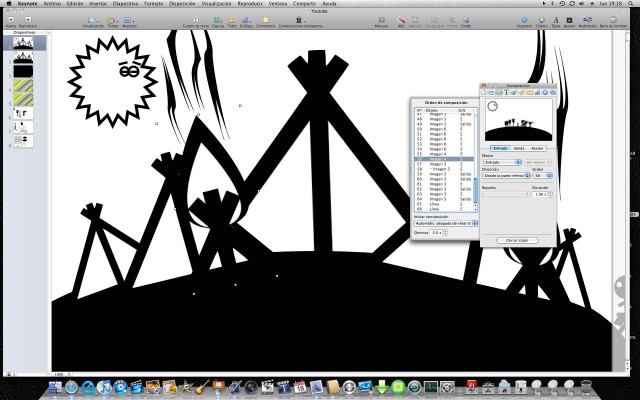Image resolution: width=640 pixels, height=400 pixels.
Task: Open the Hipervínculo inspector pane
Action: point(545,93)
